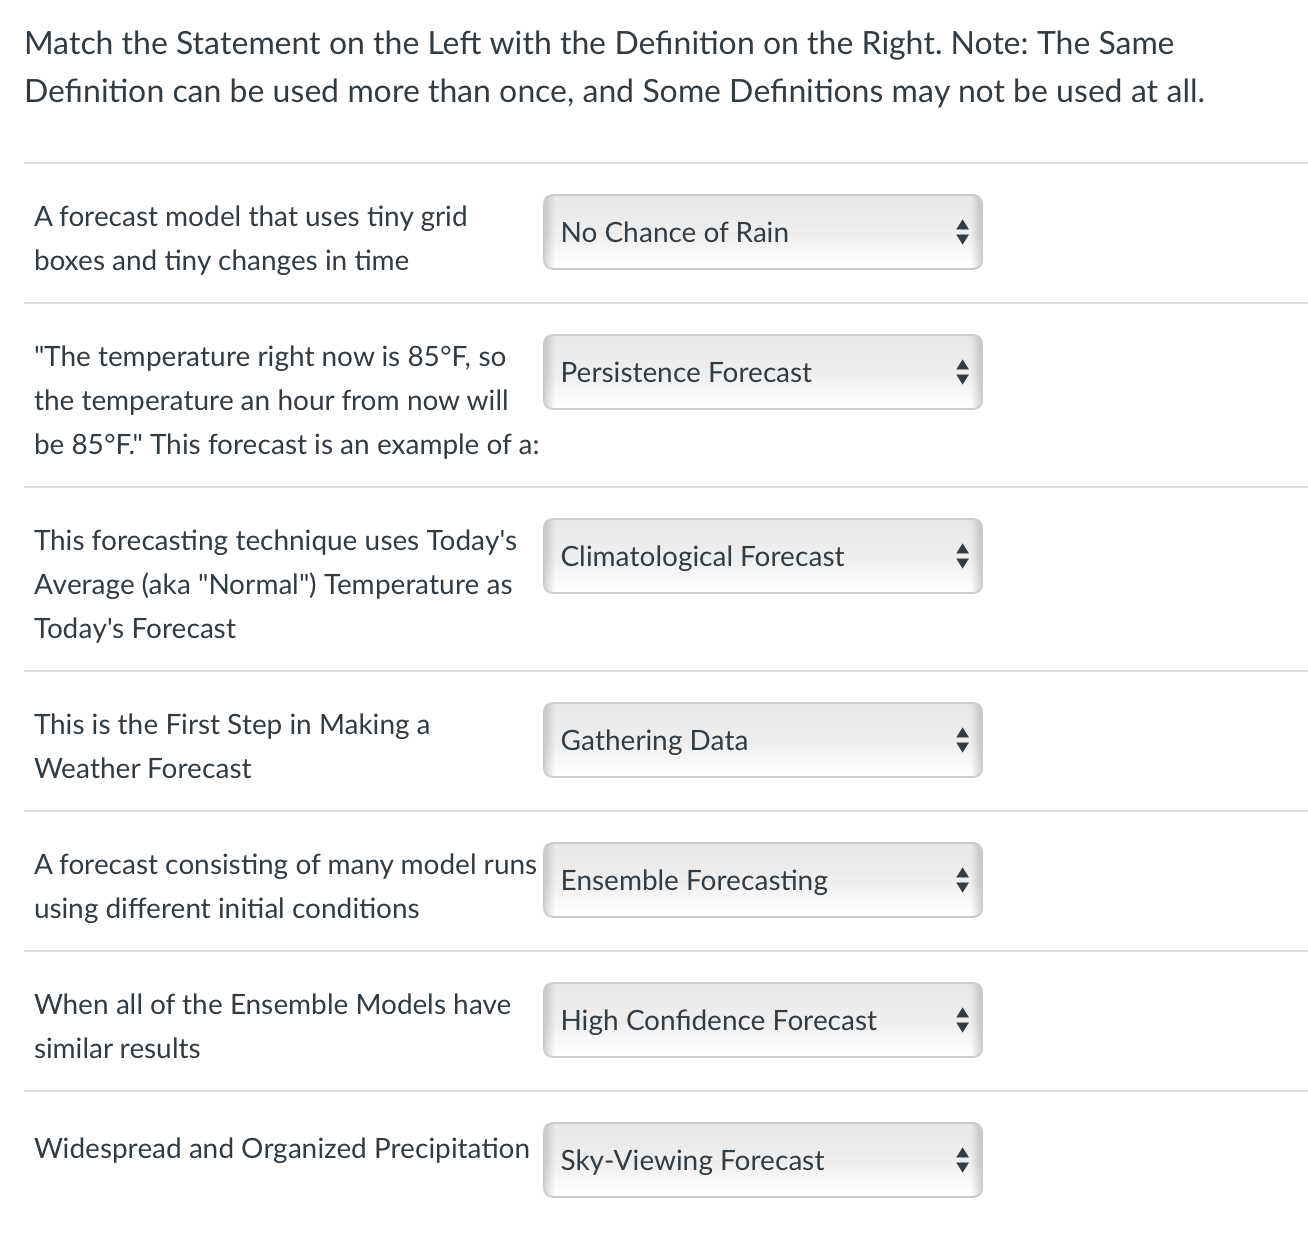The image size is (1308, 1234).
Task: Click the arrow icon beside "Ensemble Forecasting"
Action: point(961,880)
